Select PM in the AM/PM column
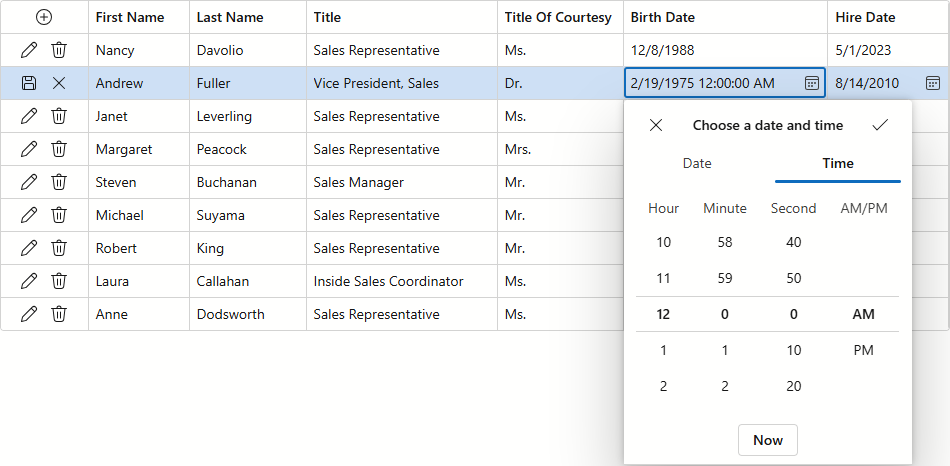Screen dimensions: 950x466 tap(863, 350)
